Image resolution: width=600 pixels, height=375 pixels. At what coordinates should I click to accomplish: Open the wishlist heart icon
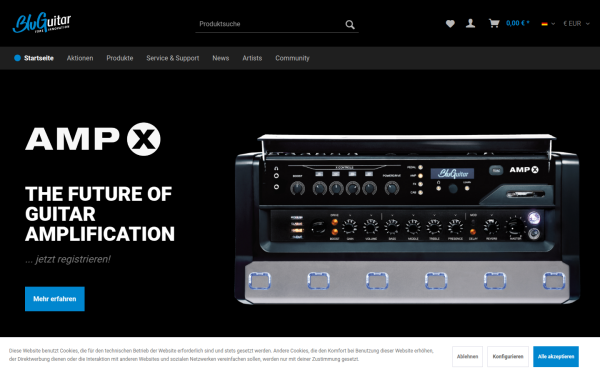coord(450,24)
